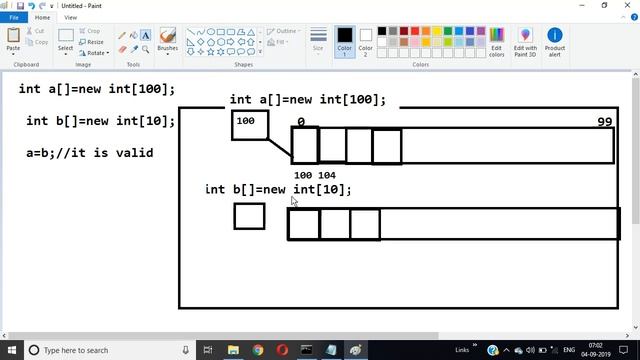Open Customize Quick Access Toolbar dropdown
Screen dimensions: 640x360
52,6
